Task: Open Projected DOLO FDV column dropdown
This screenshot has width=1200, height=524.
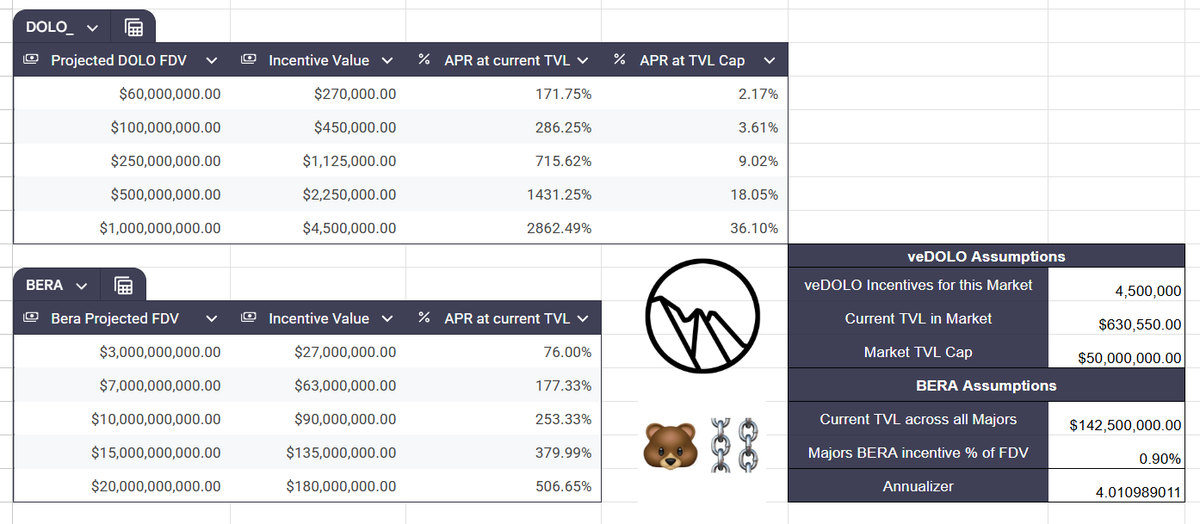Action: (212, 61)
